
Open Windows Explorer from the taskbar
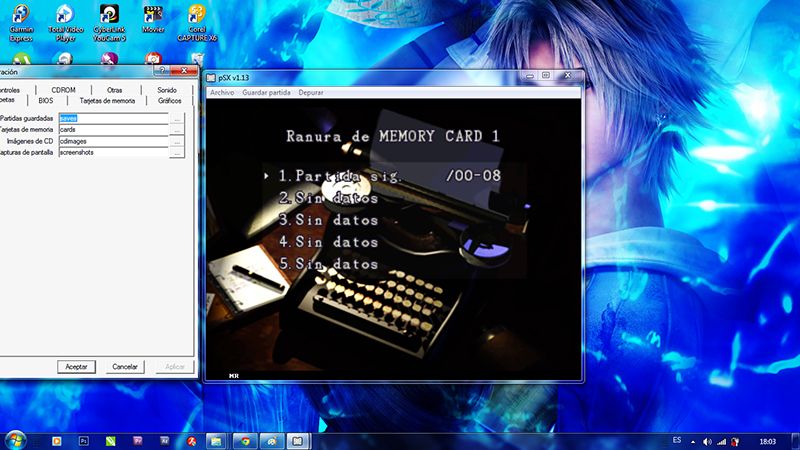tap(217, 441)
